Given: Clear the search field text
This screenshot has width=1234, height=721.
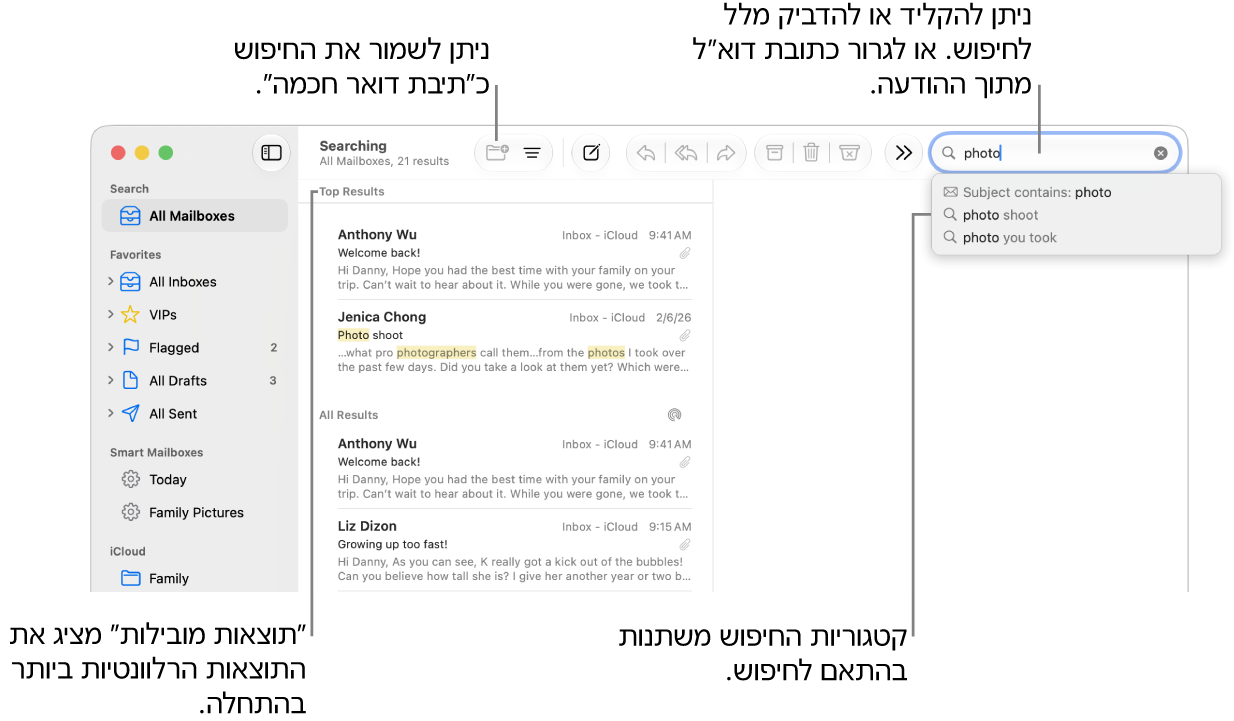Looking at the screenshot, I should pos(1161,153).
